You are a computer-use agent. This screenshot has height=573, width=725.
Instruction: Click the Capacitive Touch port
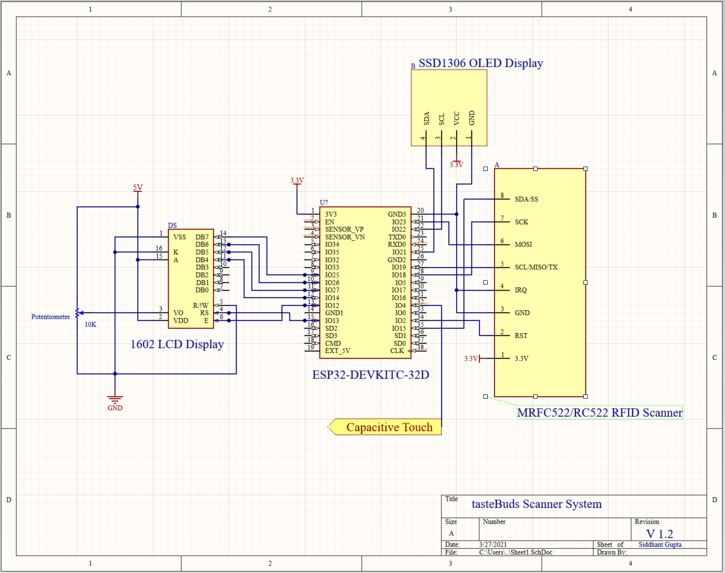(x=385, y=427)
